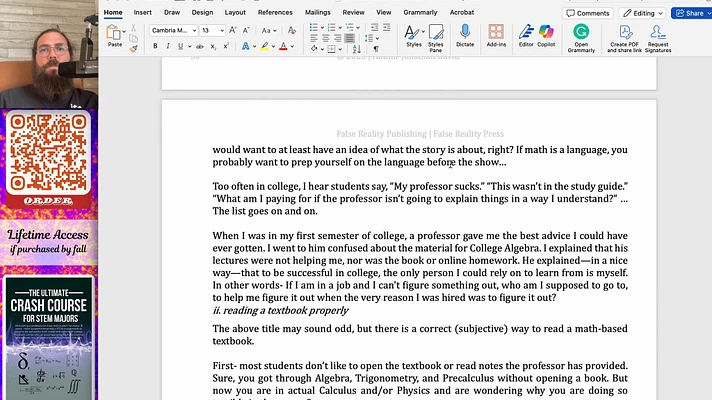This screenshot has width=712, height=400.
Task: Apply superscript formatting
Action: (x=226, y=46)
